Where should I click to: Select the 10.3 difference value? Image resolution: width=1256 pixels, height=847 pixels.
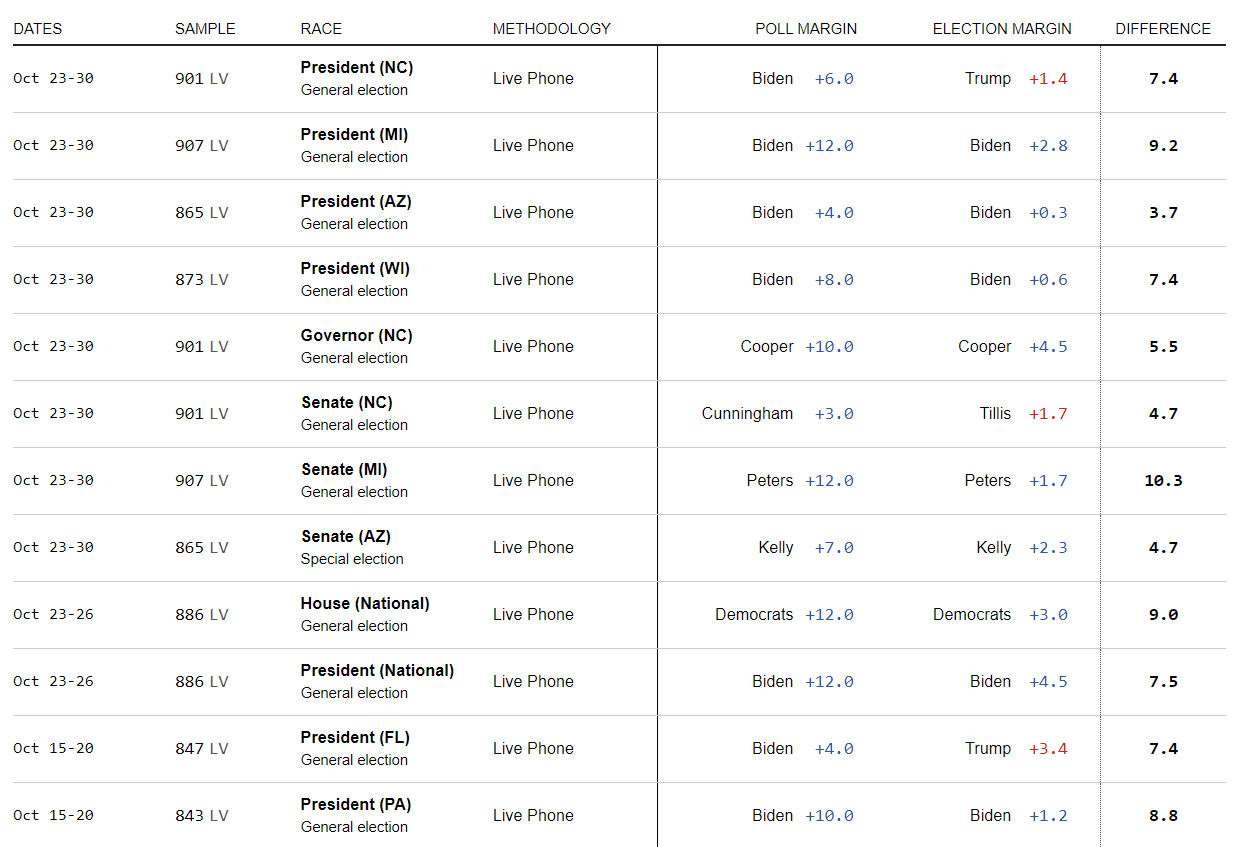coord(1163,481)
